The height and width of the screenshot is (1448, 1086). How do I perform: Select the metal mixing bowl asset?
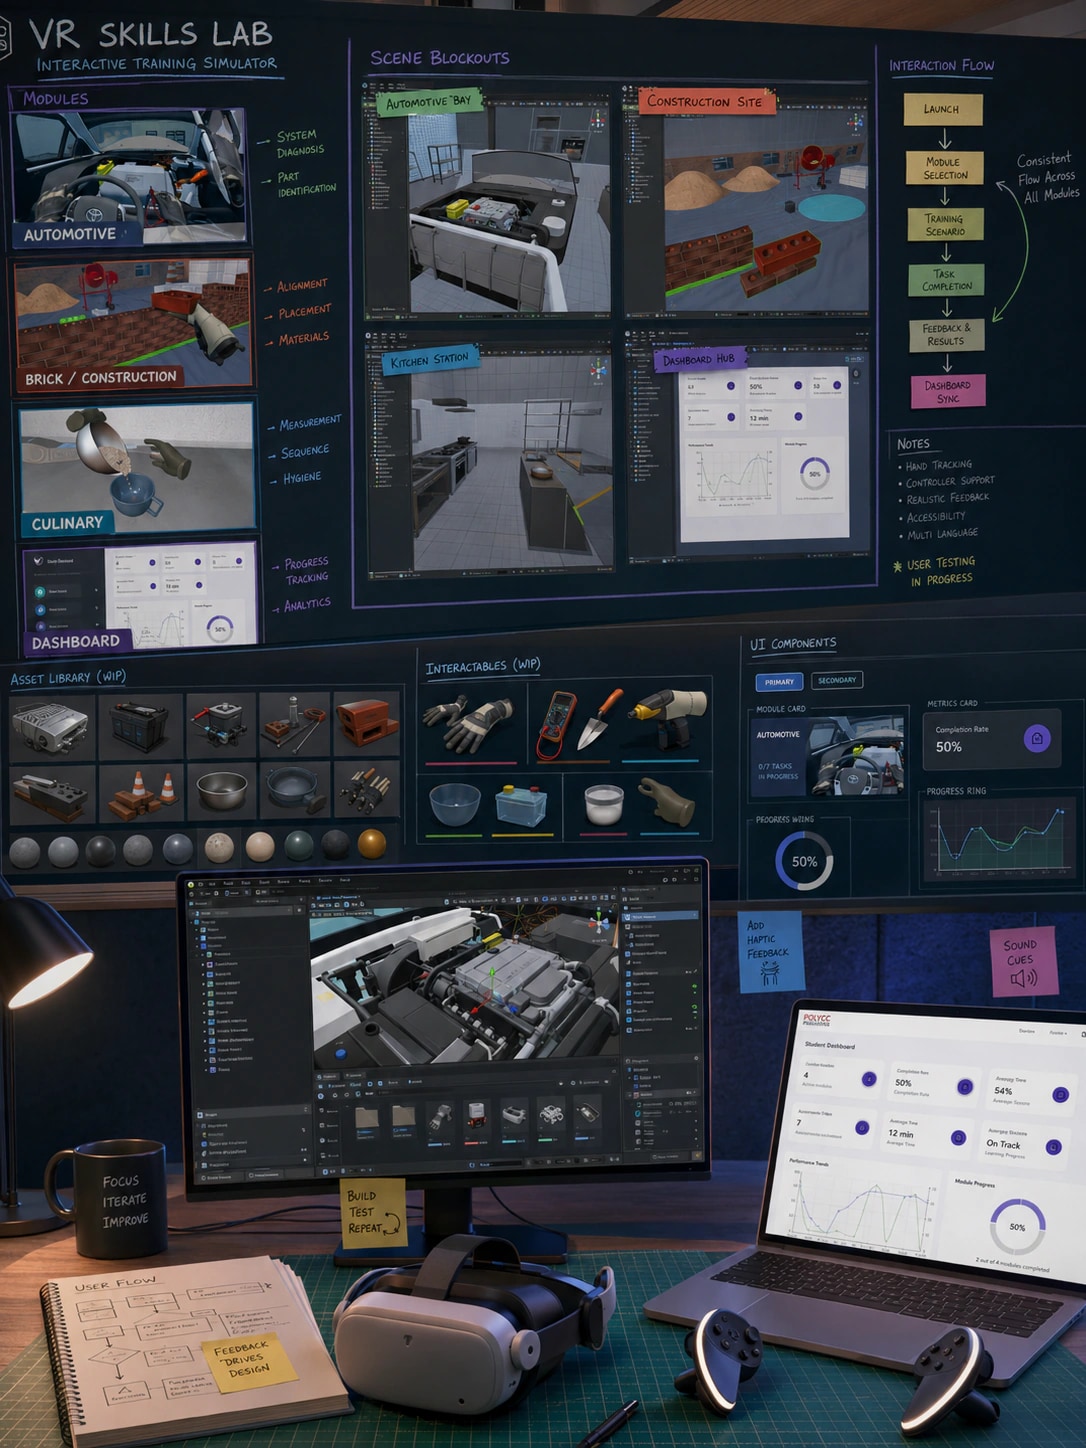[221, 793]
